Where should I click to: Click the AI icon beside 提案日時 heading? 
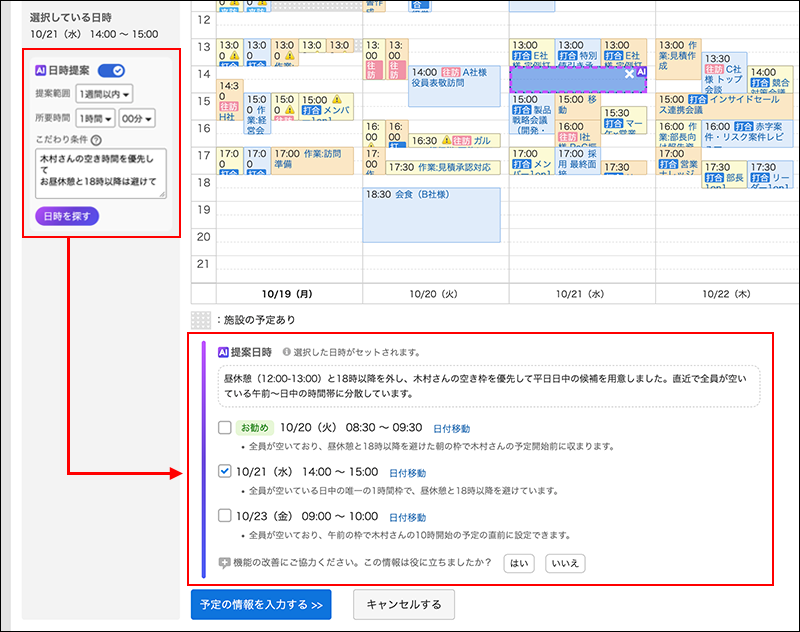[223, 352]
